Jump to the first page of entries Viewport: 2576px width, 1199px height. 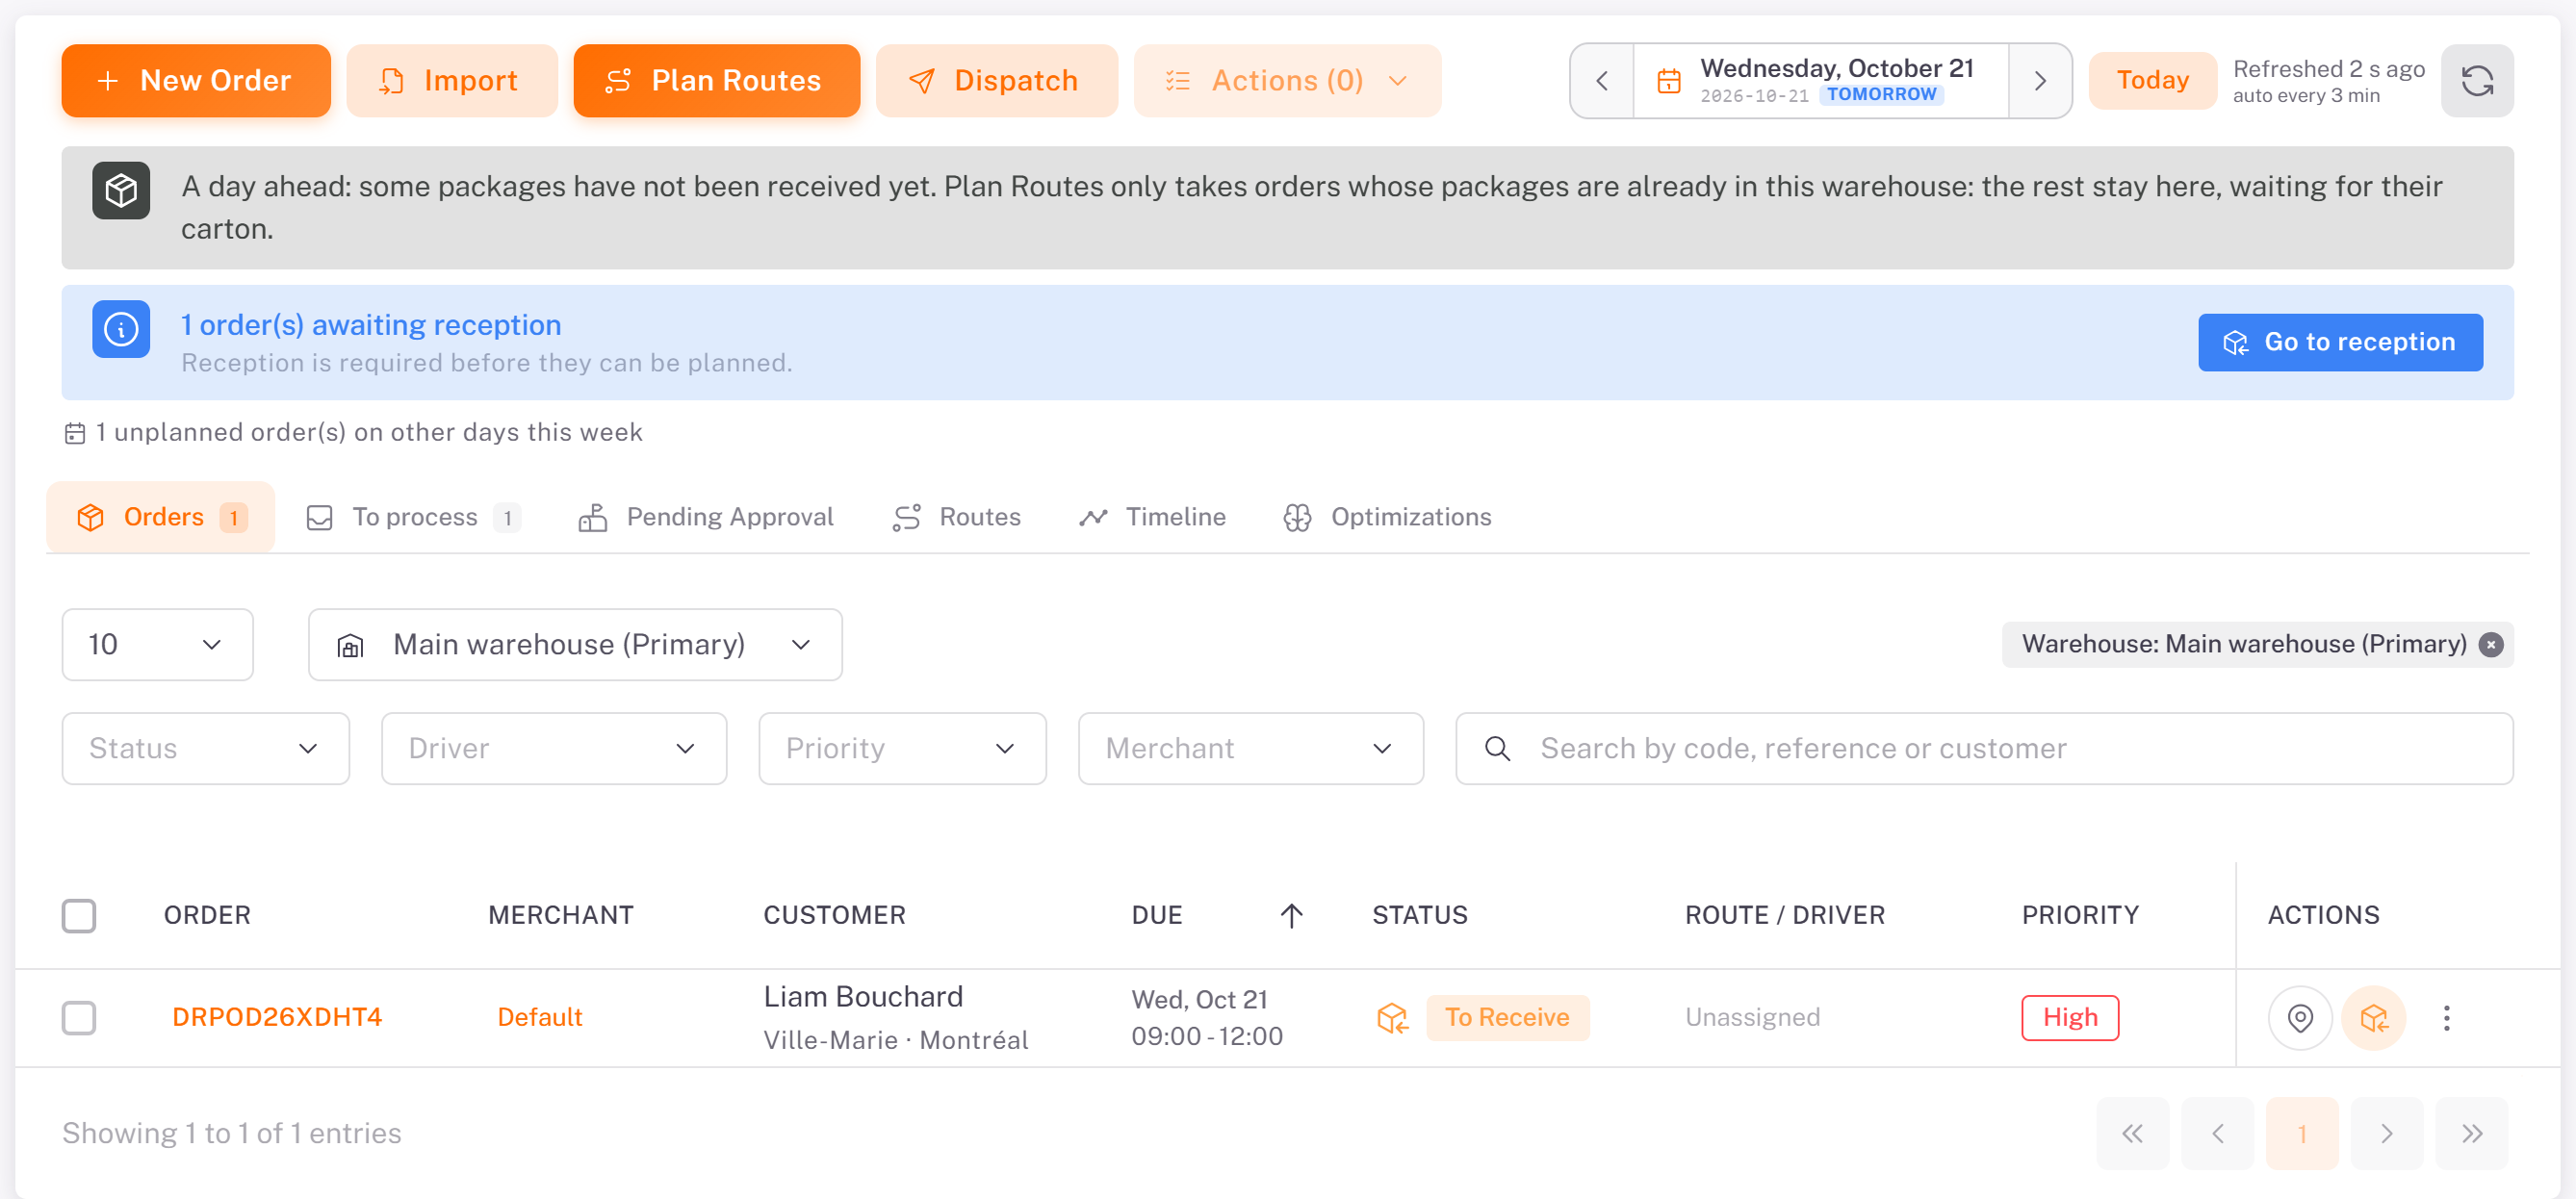click(2132, 1132)
